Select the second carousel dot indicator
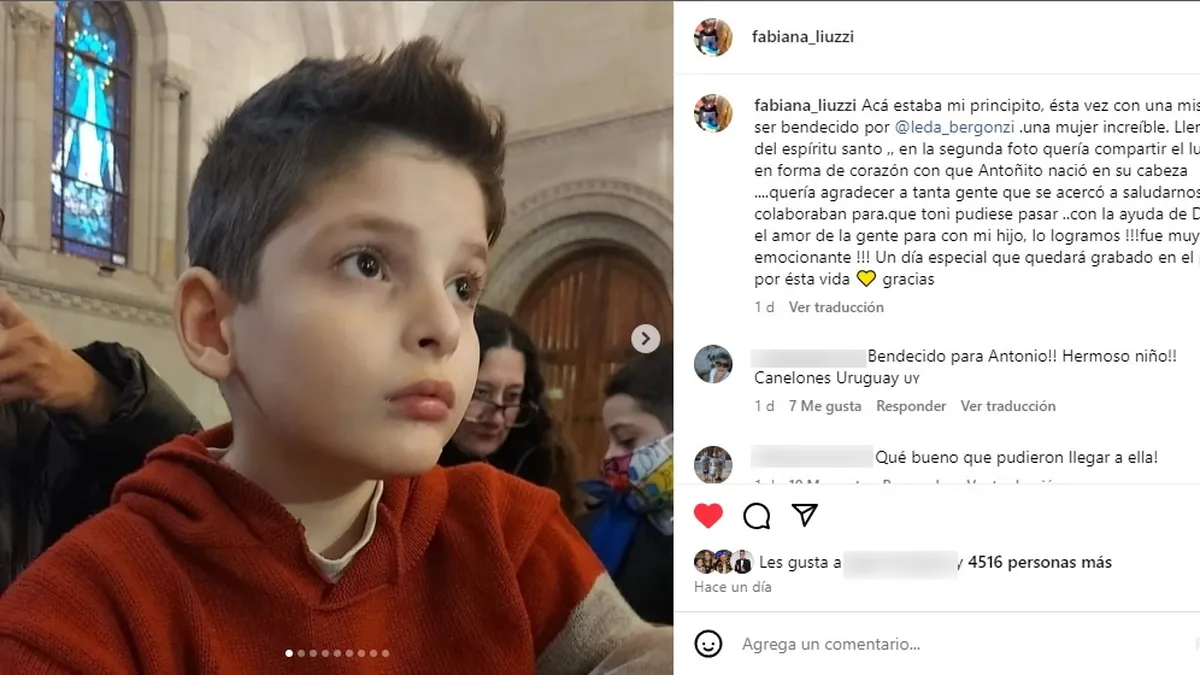Image resolution: width=1200 pixels, height=675 pixels. [301, 653]
